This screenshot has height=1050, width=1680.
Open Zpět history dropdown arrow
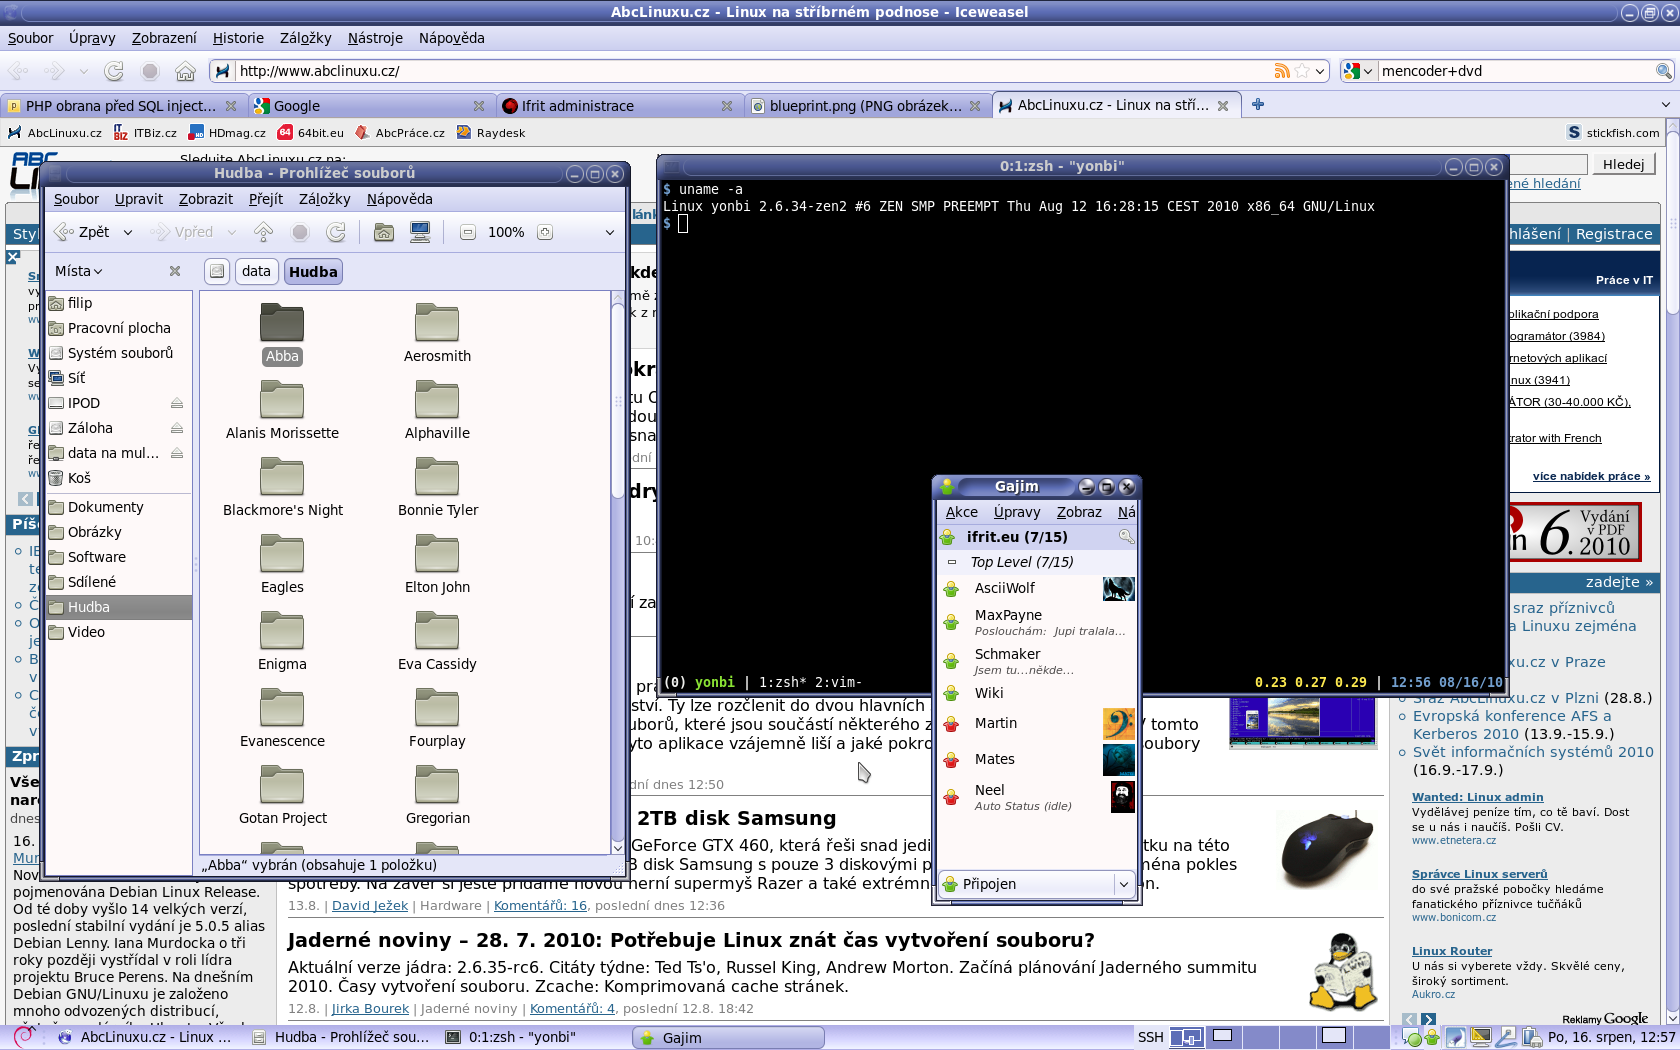tap(128, 232)
